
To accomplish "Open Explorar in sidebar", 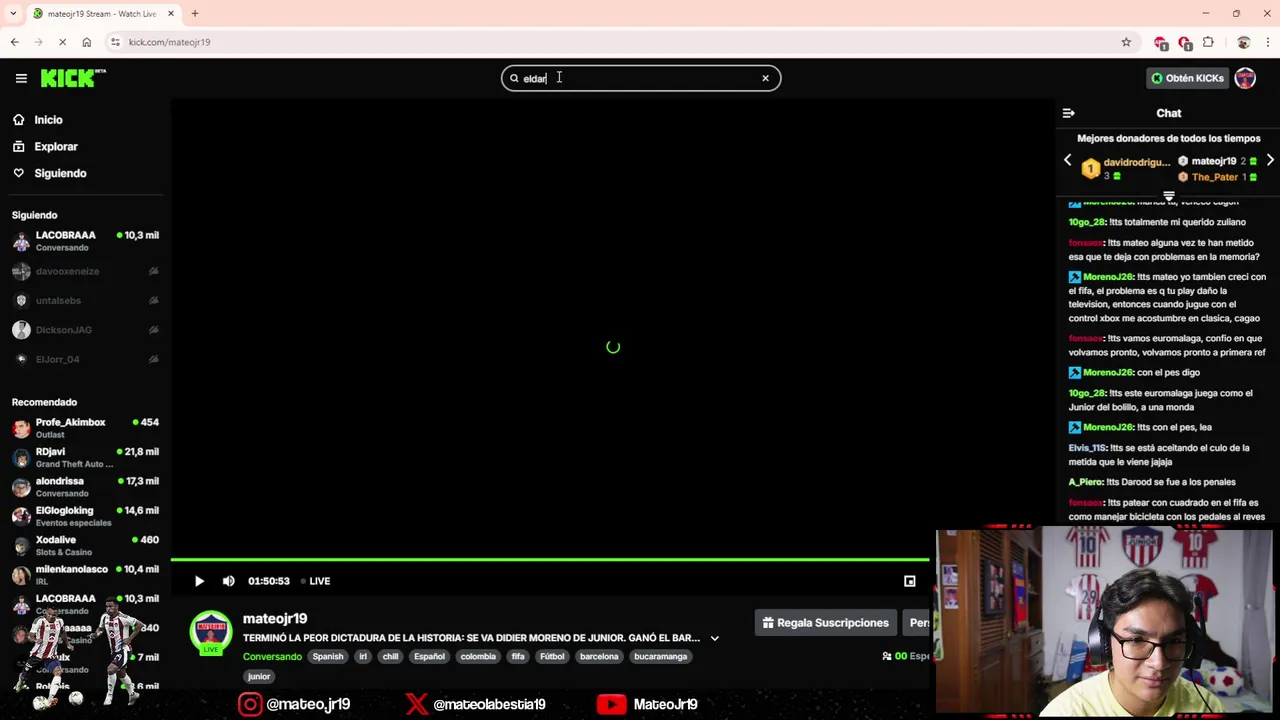I will tap(55, 146).
